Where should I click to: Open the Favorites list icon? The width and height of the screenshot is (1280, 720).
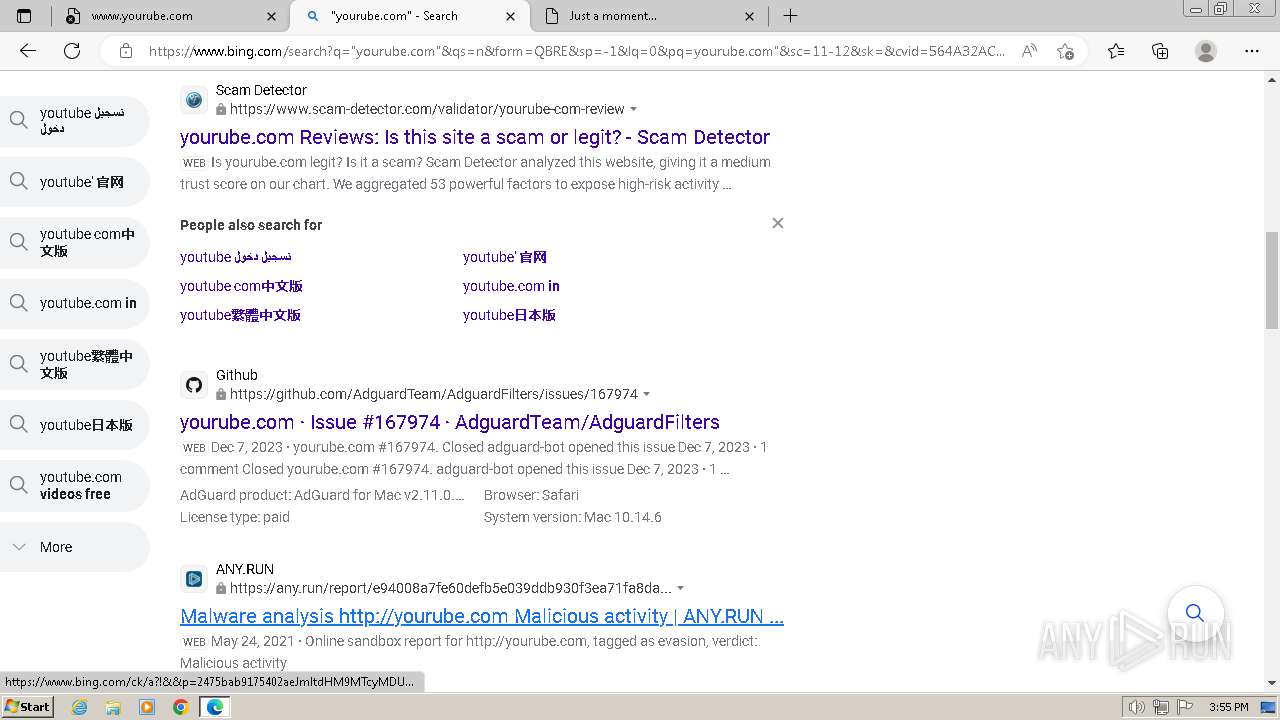[1116, 51]
